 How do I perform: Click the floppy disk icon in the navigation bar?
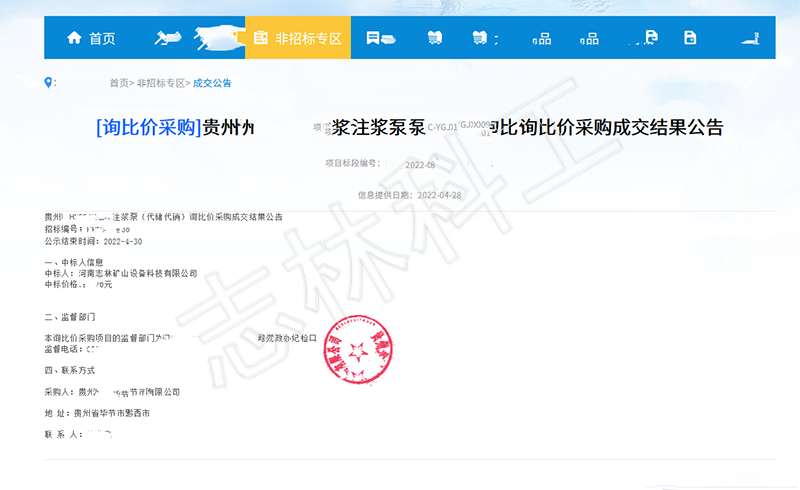click(690, 37)
